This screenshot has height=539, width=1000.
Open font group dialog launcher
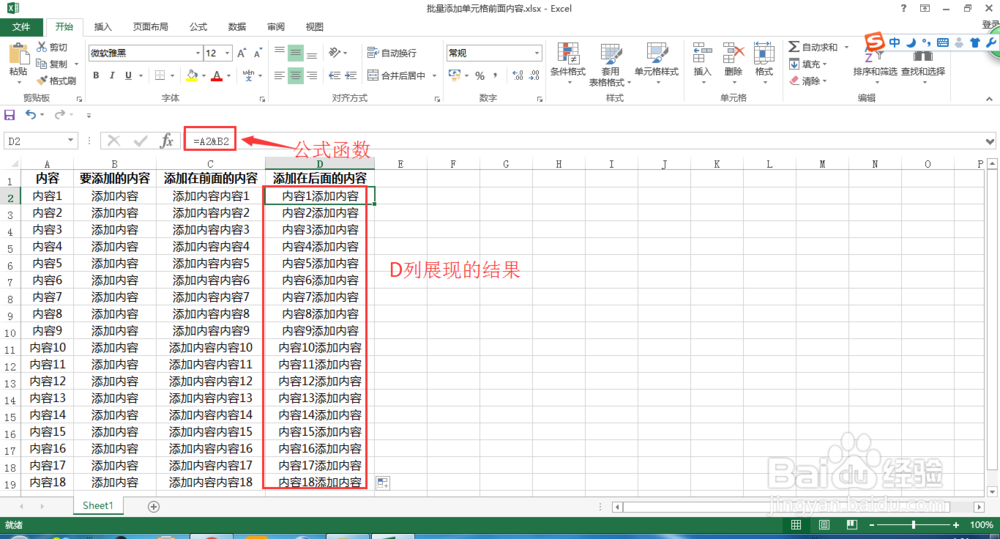click(x=262, y=99)
